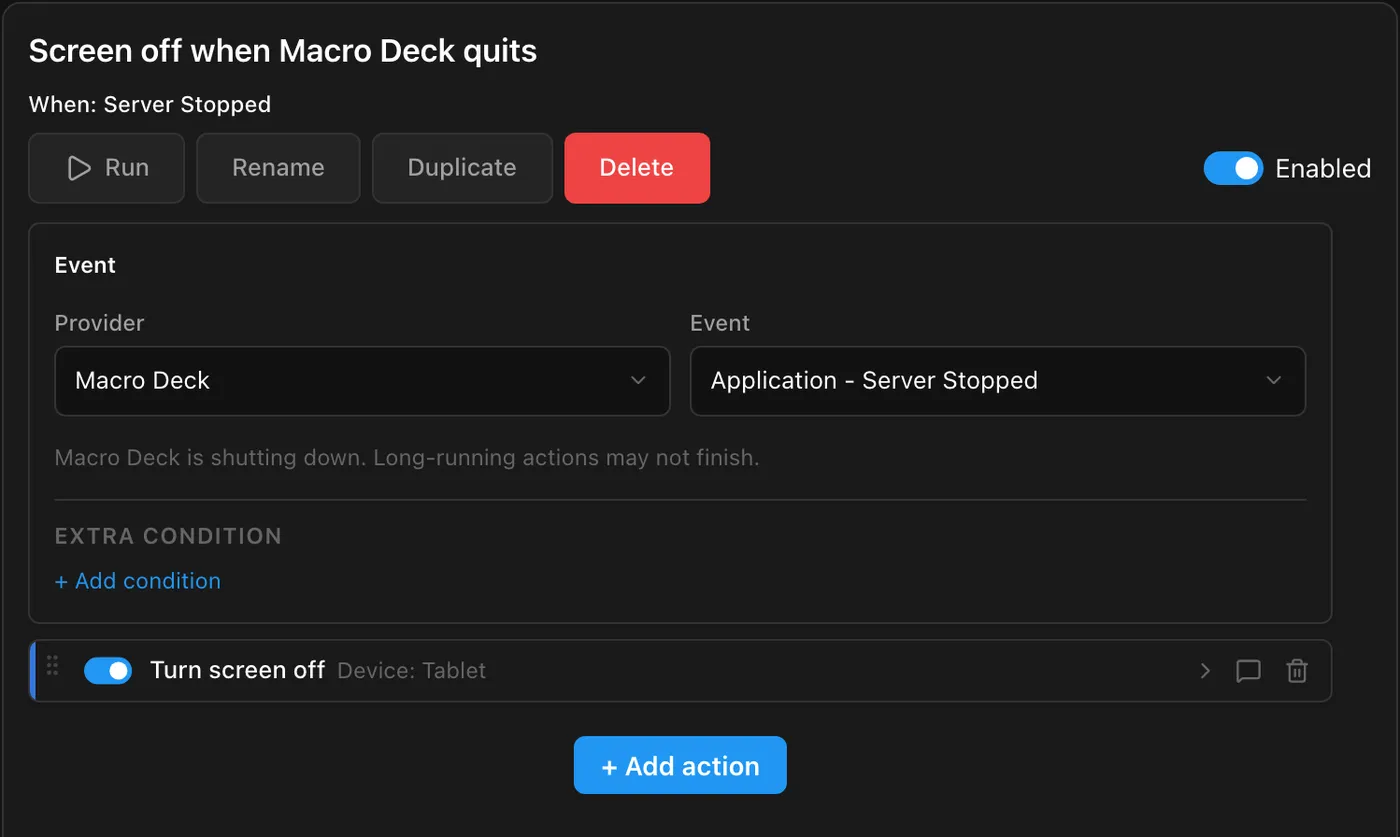The width and height of the screenshot is (1400, 837).
Task: Click the Device: Tablet text
Action: [x=412, y=671]
